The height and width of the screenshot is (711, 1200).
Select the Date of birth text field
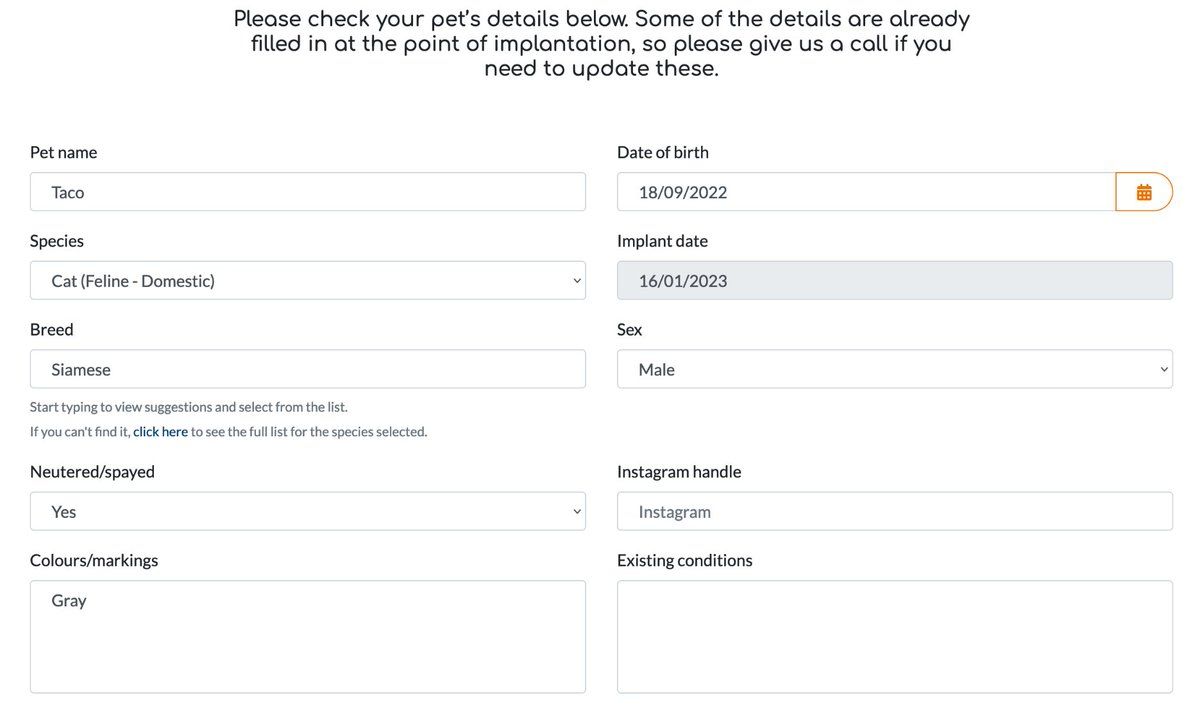866,192
